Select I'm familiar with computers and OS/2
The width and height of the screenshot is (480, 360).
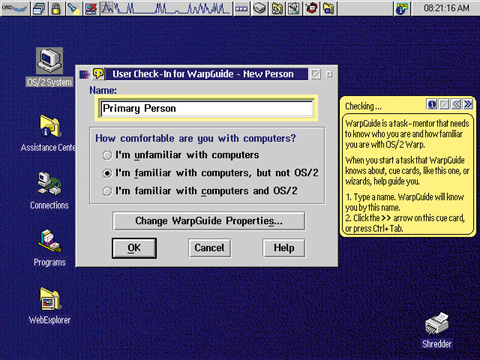pyautogui.click(x=199, y=191)
